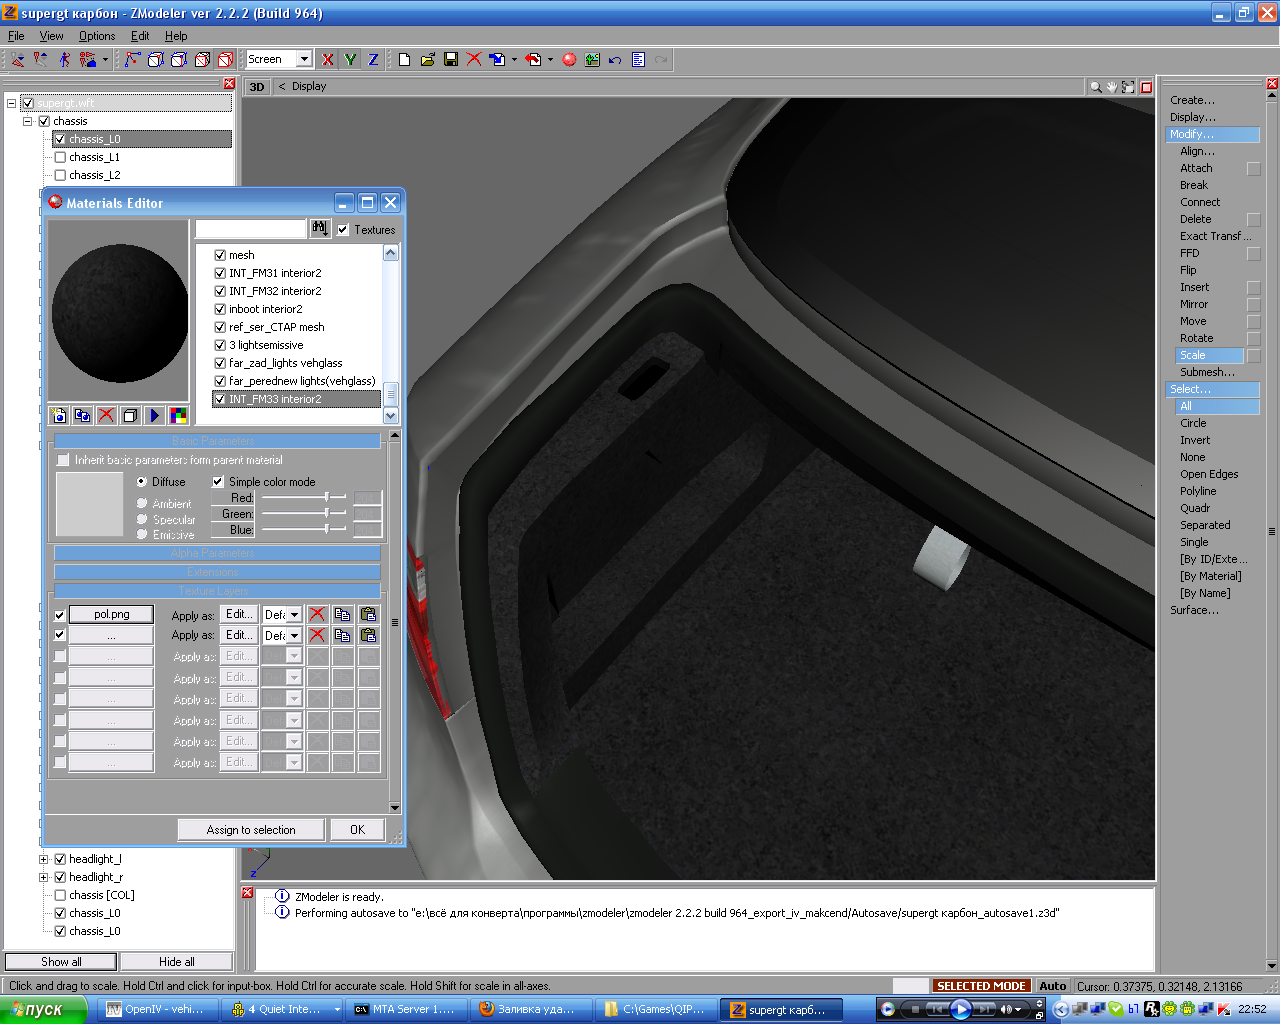Click the Open file folder icon

[428, 60]
